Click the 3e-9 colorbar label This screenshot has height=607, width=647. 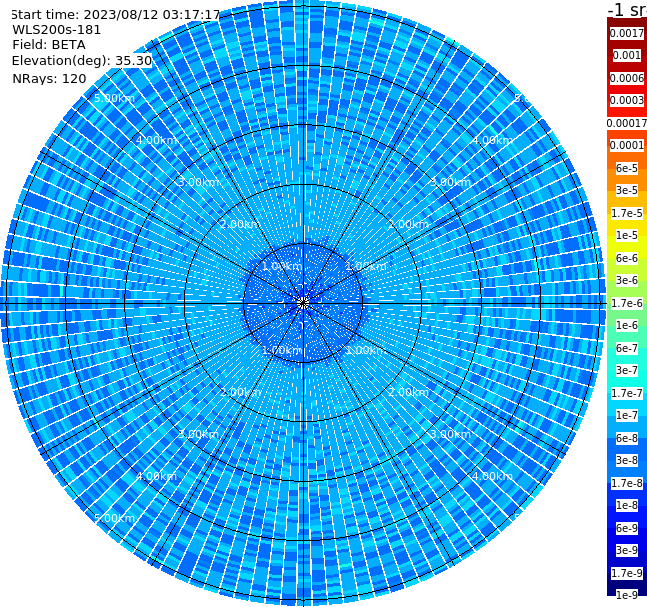click(x=627, y=550)
